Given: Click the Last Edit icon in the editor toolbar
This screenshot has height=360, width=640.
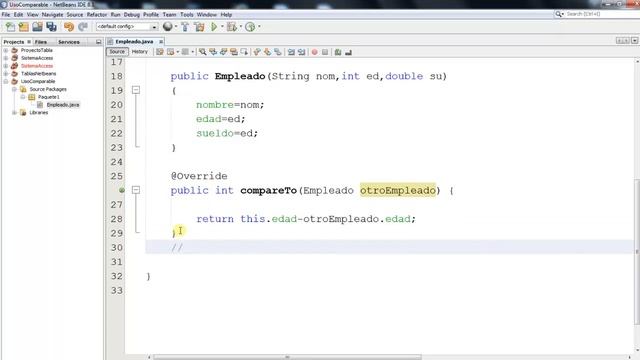Looking at the screenshot, I should [x=160, y=52].
